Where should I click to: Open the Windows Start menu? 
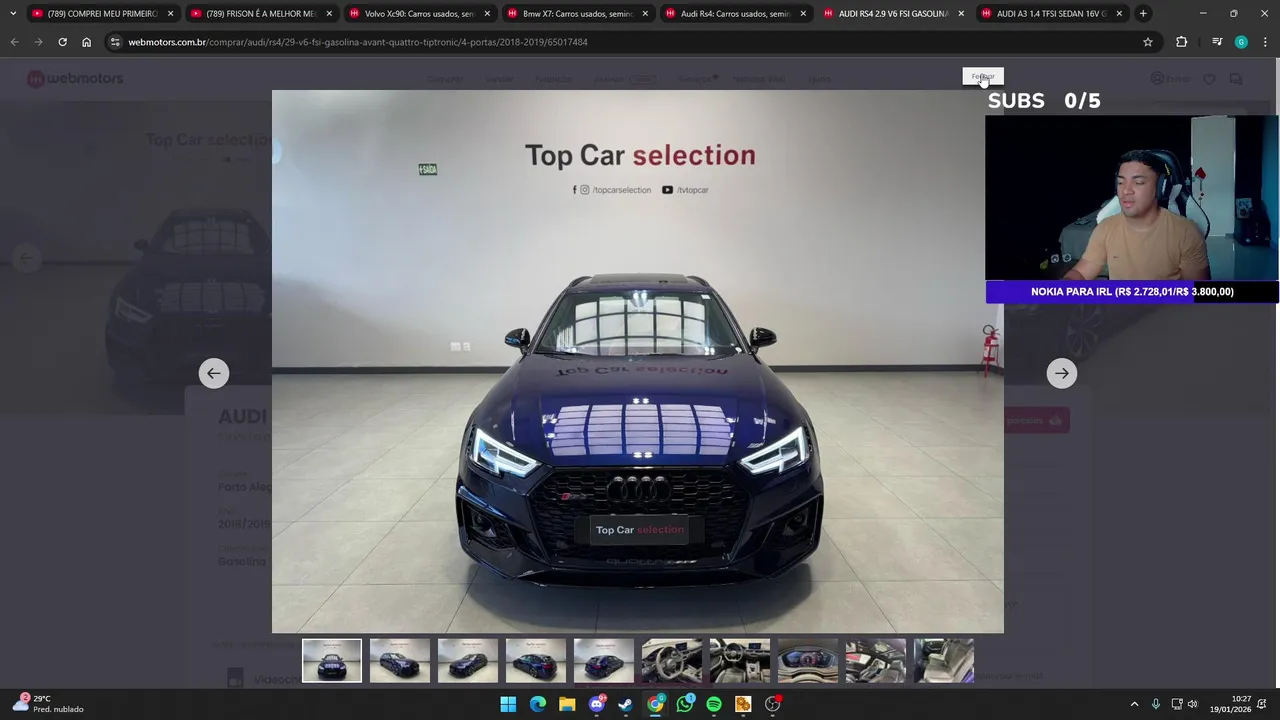[x=508, y=704]
